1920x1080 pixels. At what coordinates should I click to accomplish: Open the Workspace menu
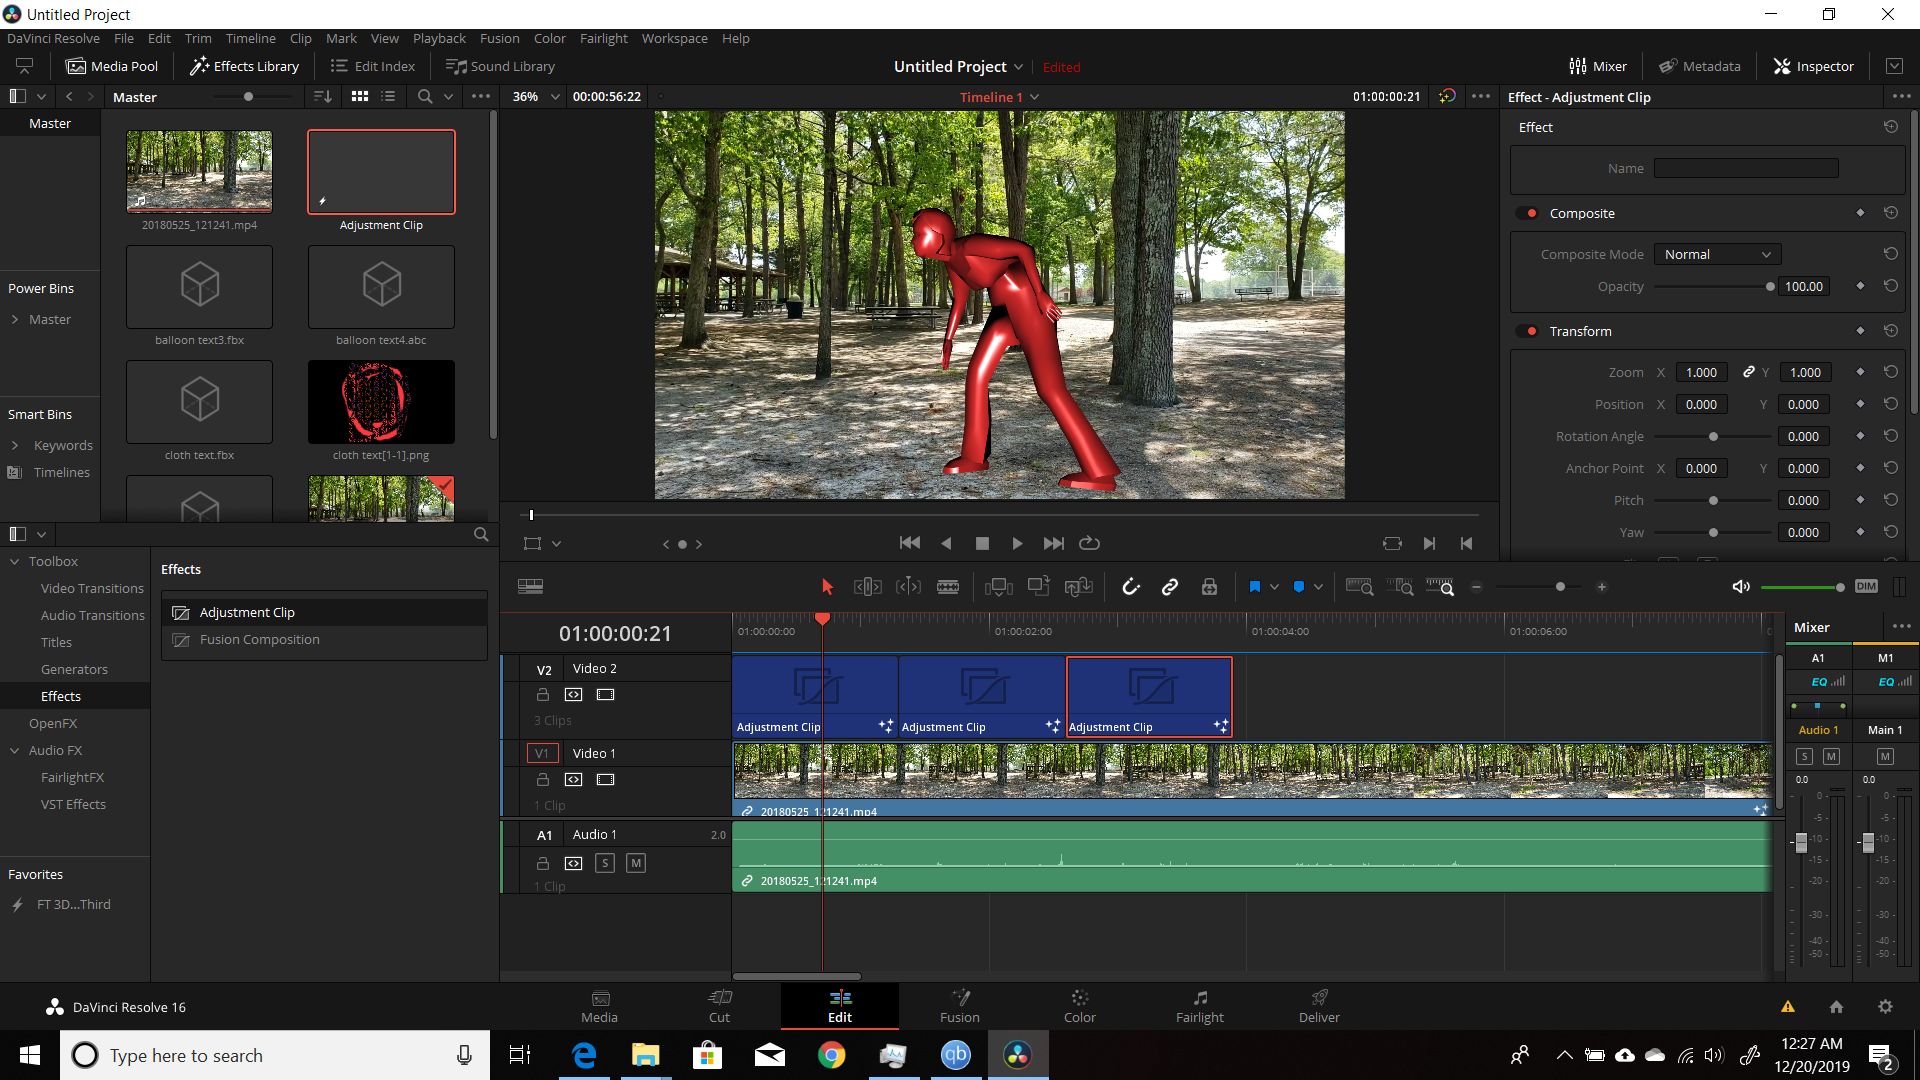(674, 38)
